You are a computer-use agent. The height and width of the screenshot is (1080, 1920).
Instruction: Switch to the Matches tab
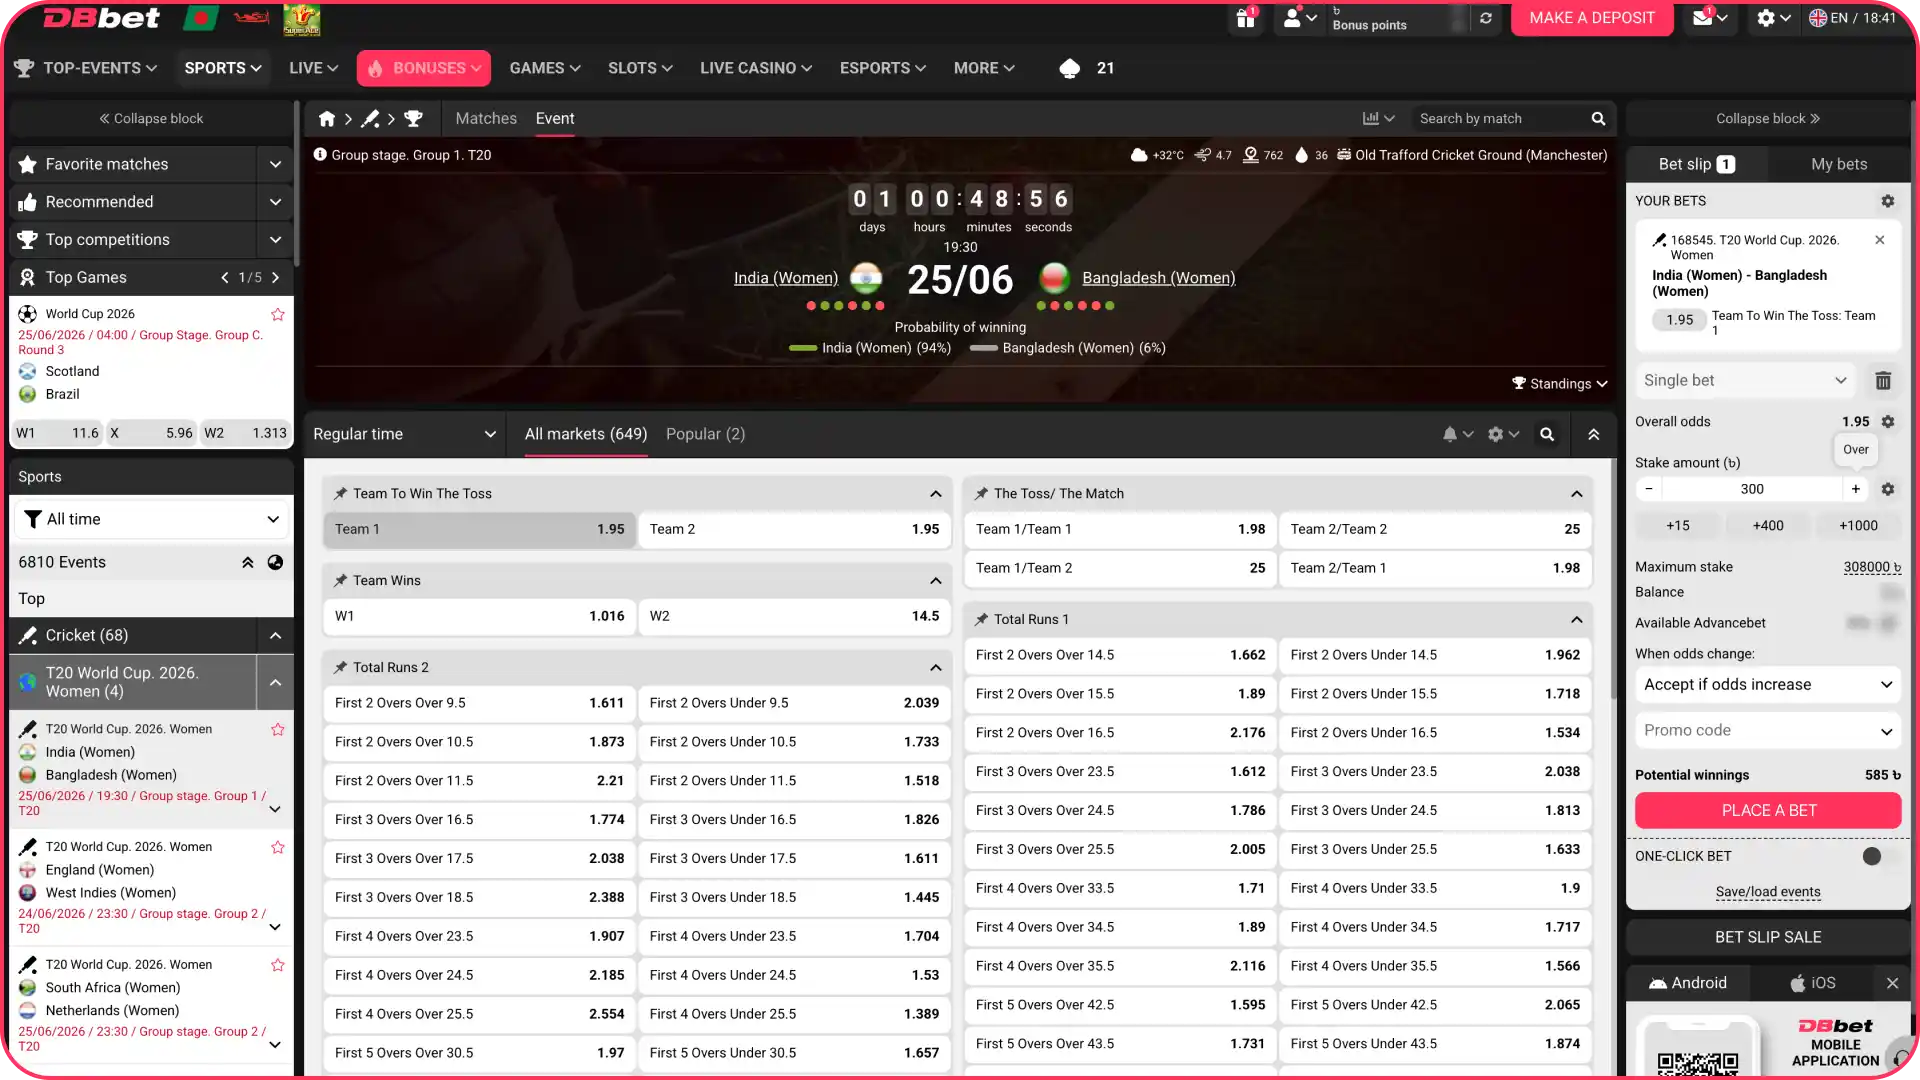[486, 119]
